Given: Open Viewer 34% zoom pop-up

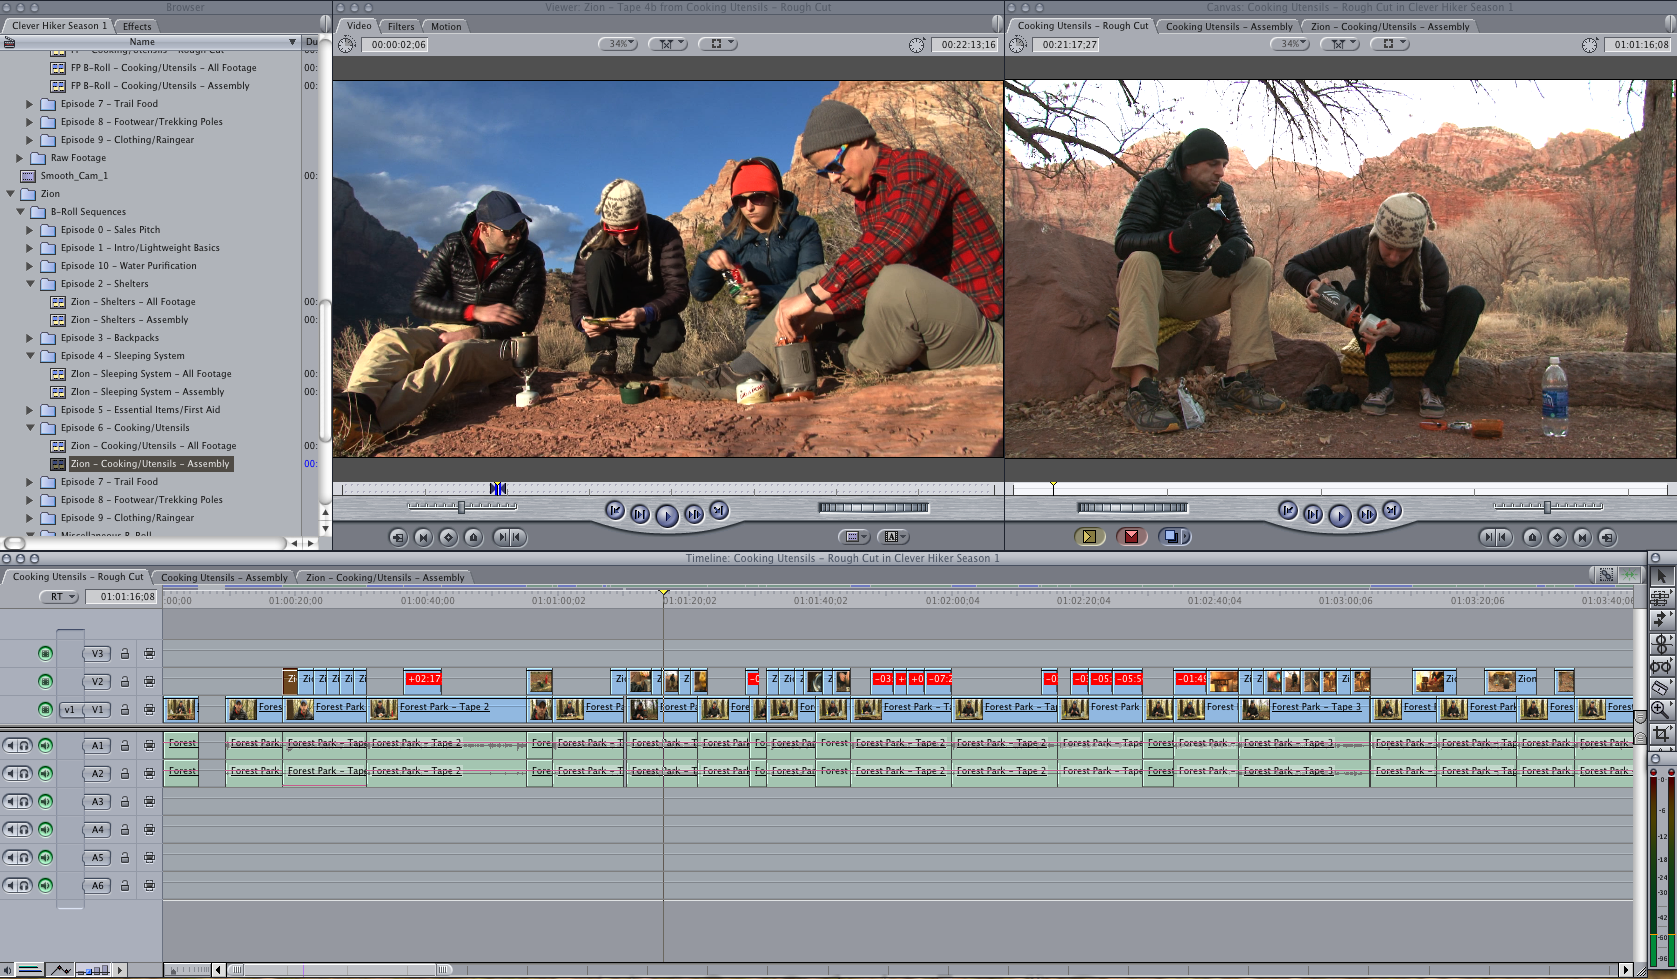Looking at the screenshot, I should (618, 44).
